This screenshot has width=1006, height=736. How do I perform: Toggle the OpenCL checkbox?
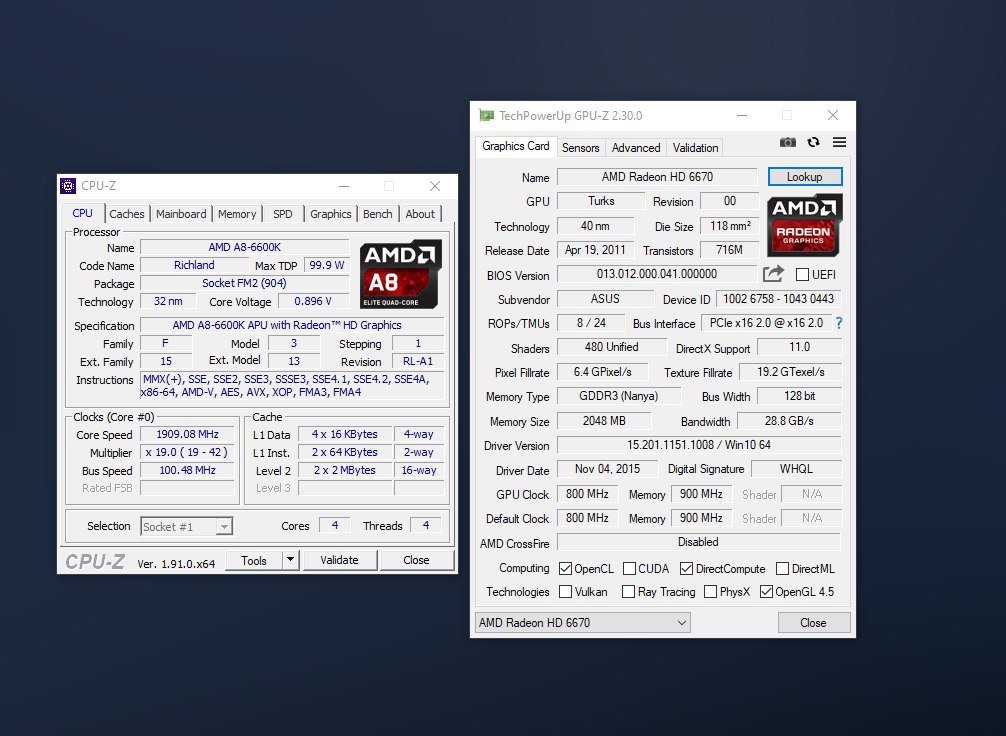(x=565, y=569)
